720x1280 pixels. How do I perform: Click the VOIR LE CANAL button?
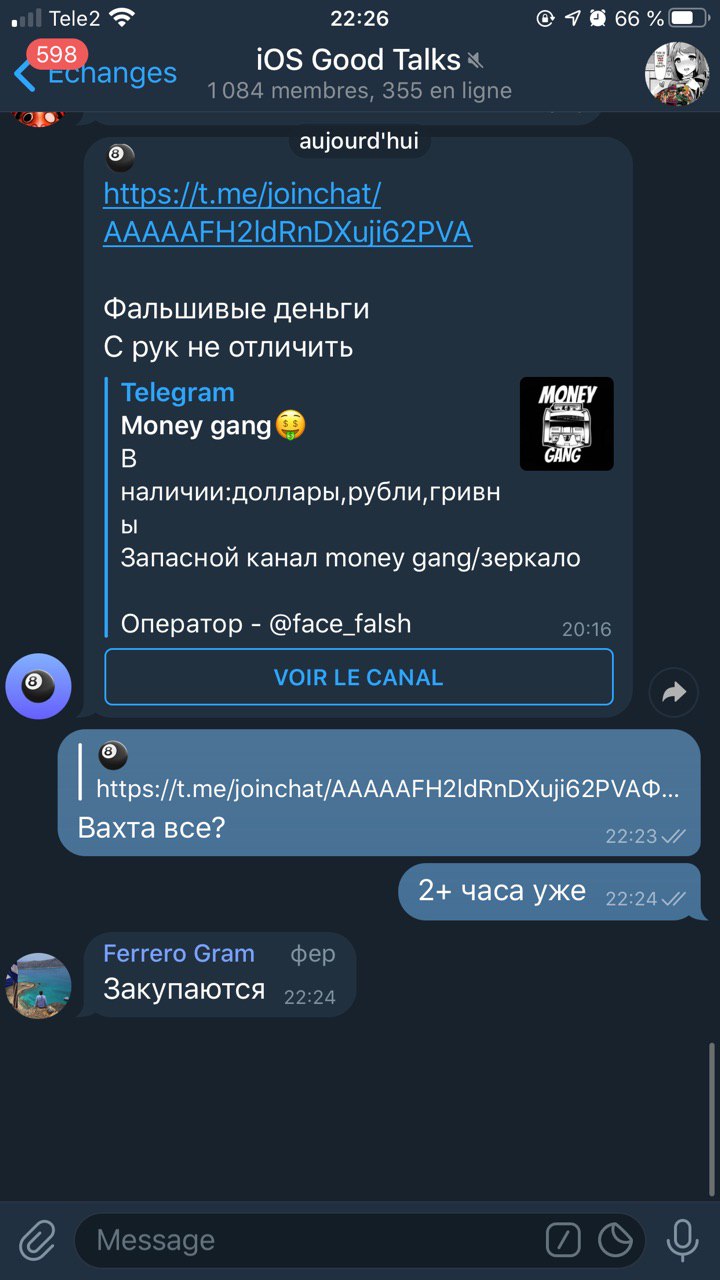pyautogui.click(x=358, y=677)
